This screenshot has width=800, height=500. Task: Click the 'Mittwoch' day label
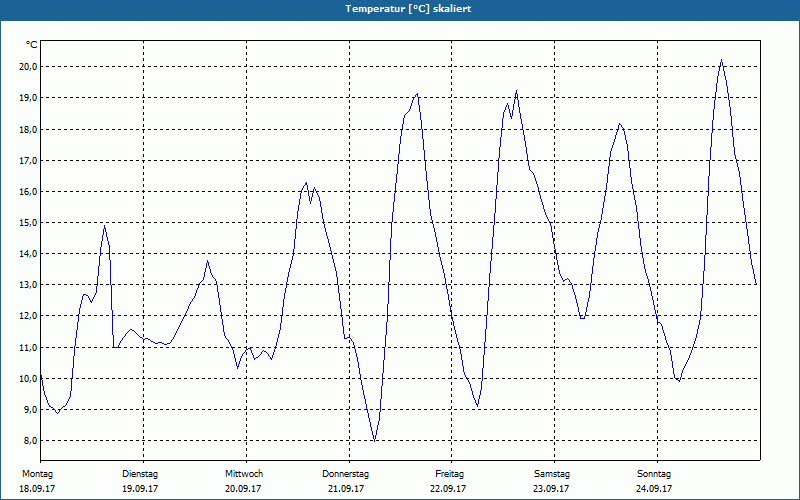tap(244, 474)
